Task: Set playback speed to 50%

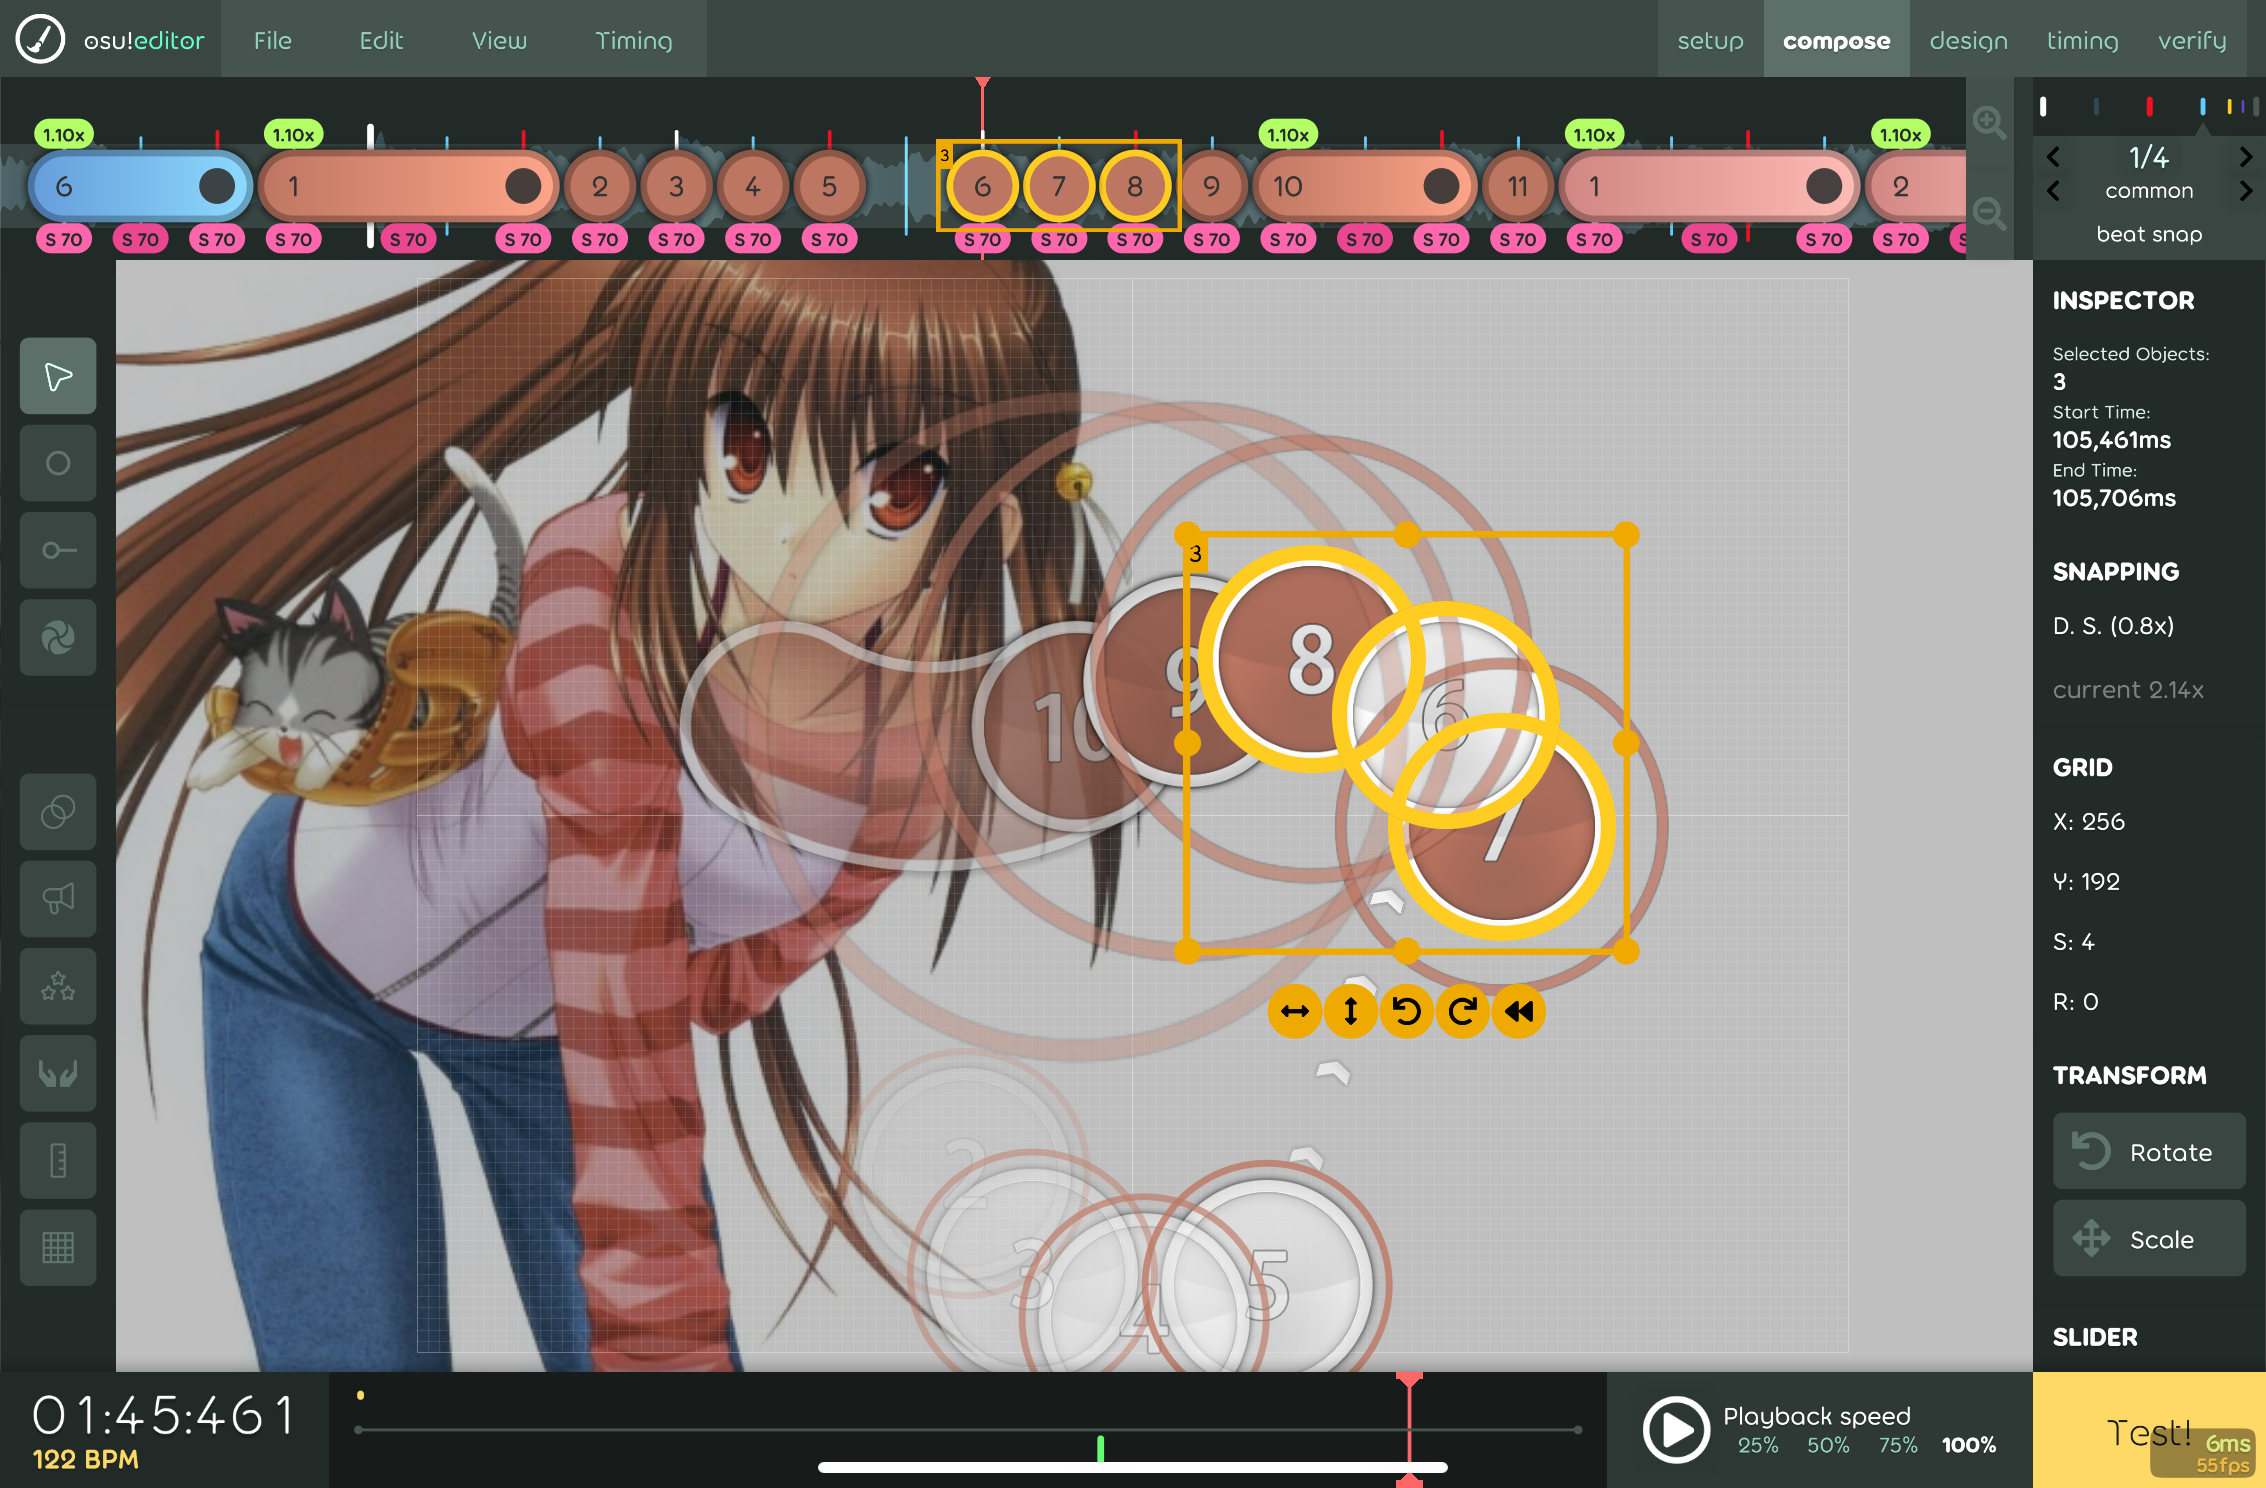Action: tap(1827, 1445)
